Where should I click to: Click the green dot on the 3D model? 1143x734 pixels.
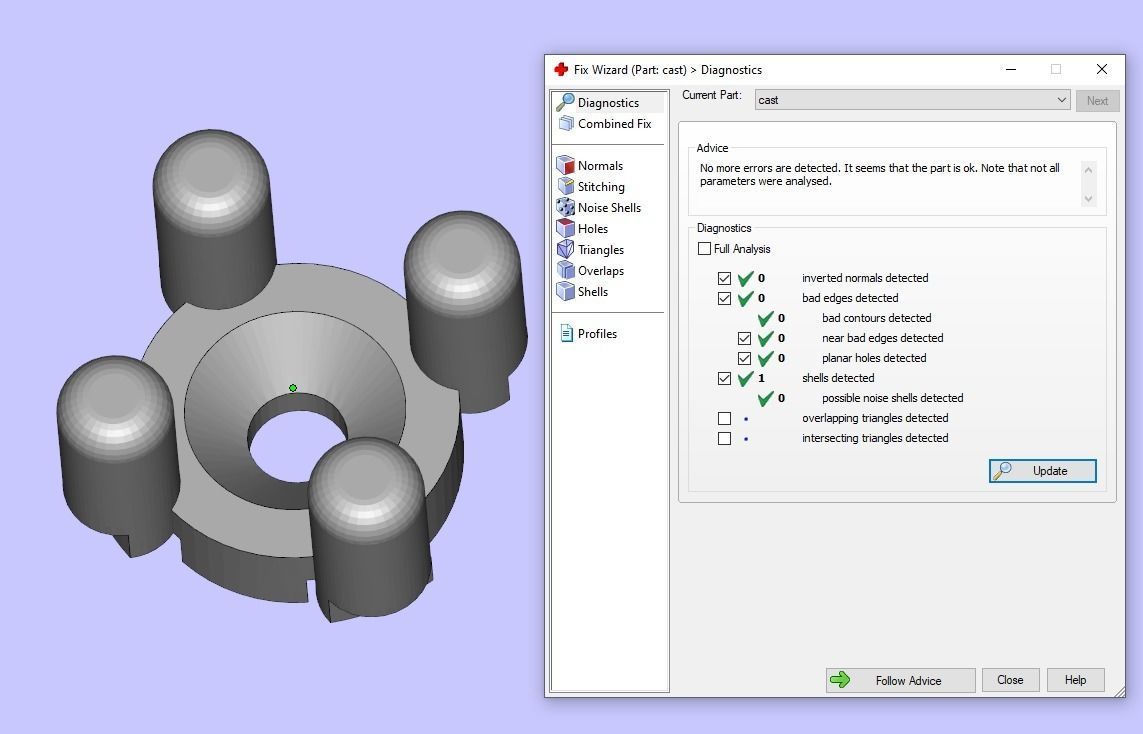click(x=293, y=388)
